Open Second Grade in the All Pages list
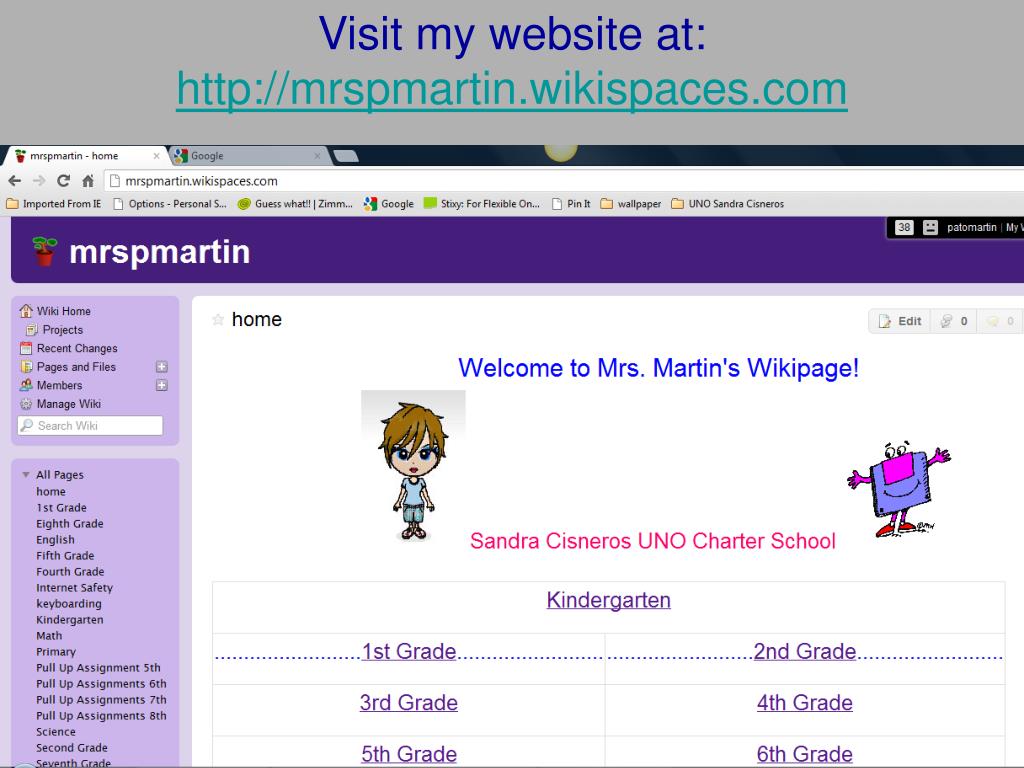The width and height of the screenshot is (1024, 768). 72,748
